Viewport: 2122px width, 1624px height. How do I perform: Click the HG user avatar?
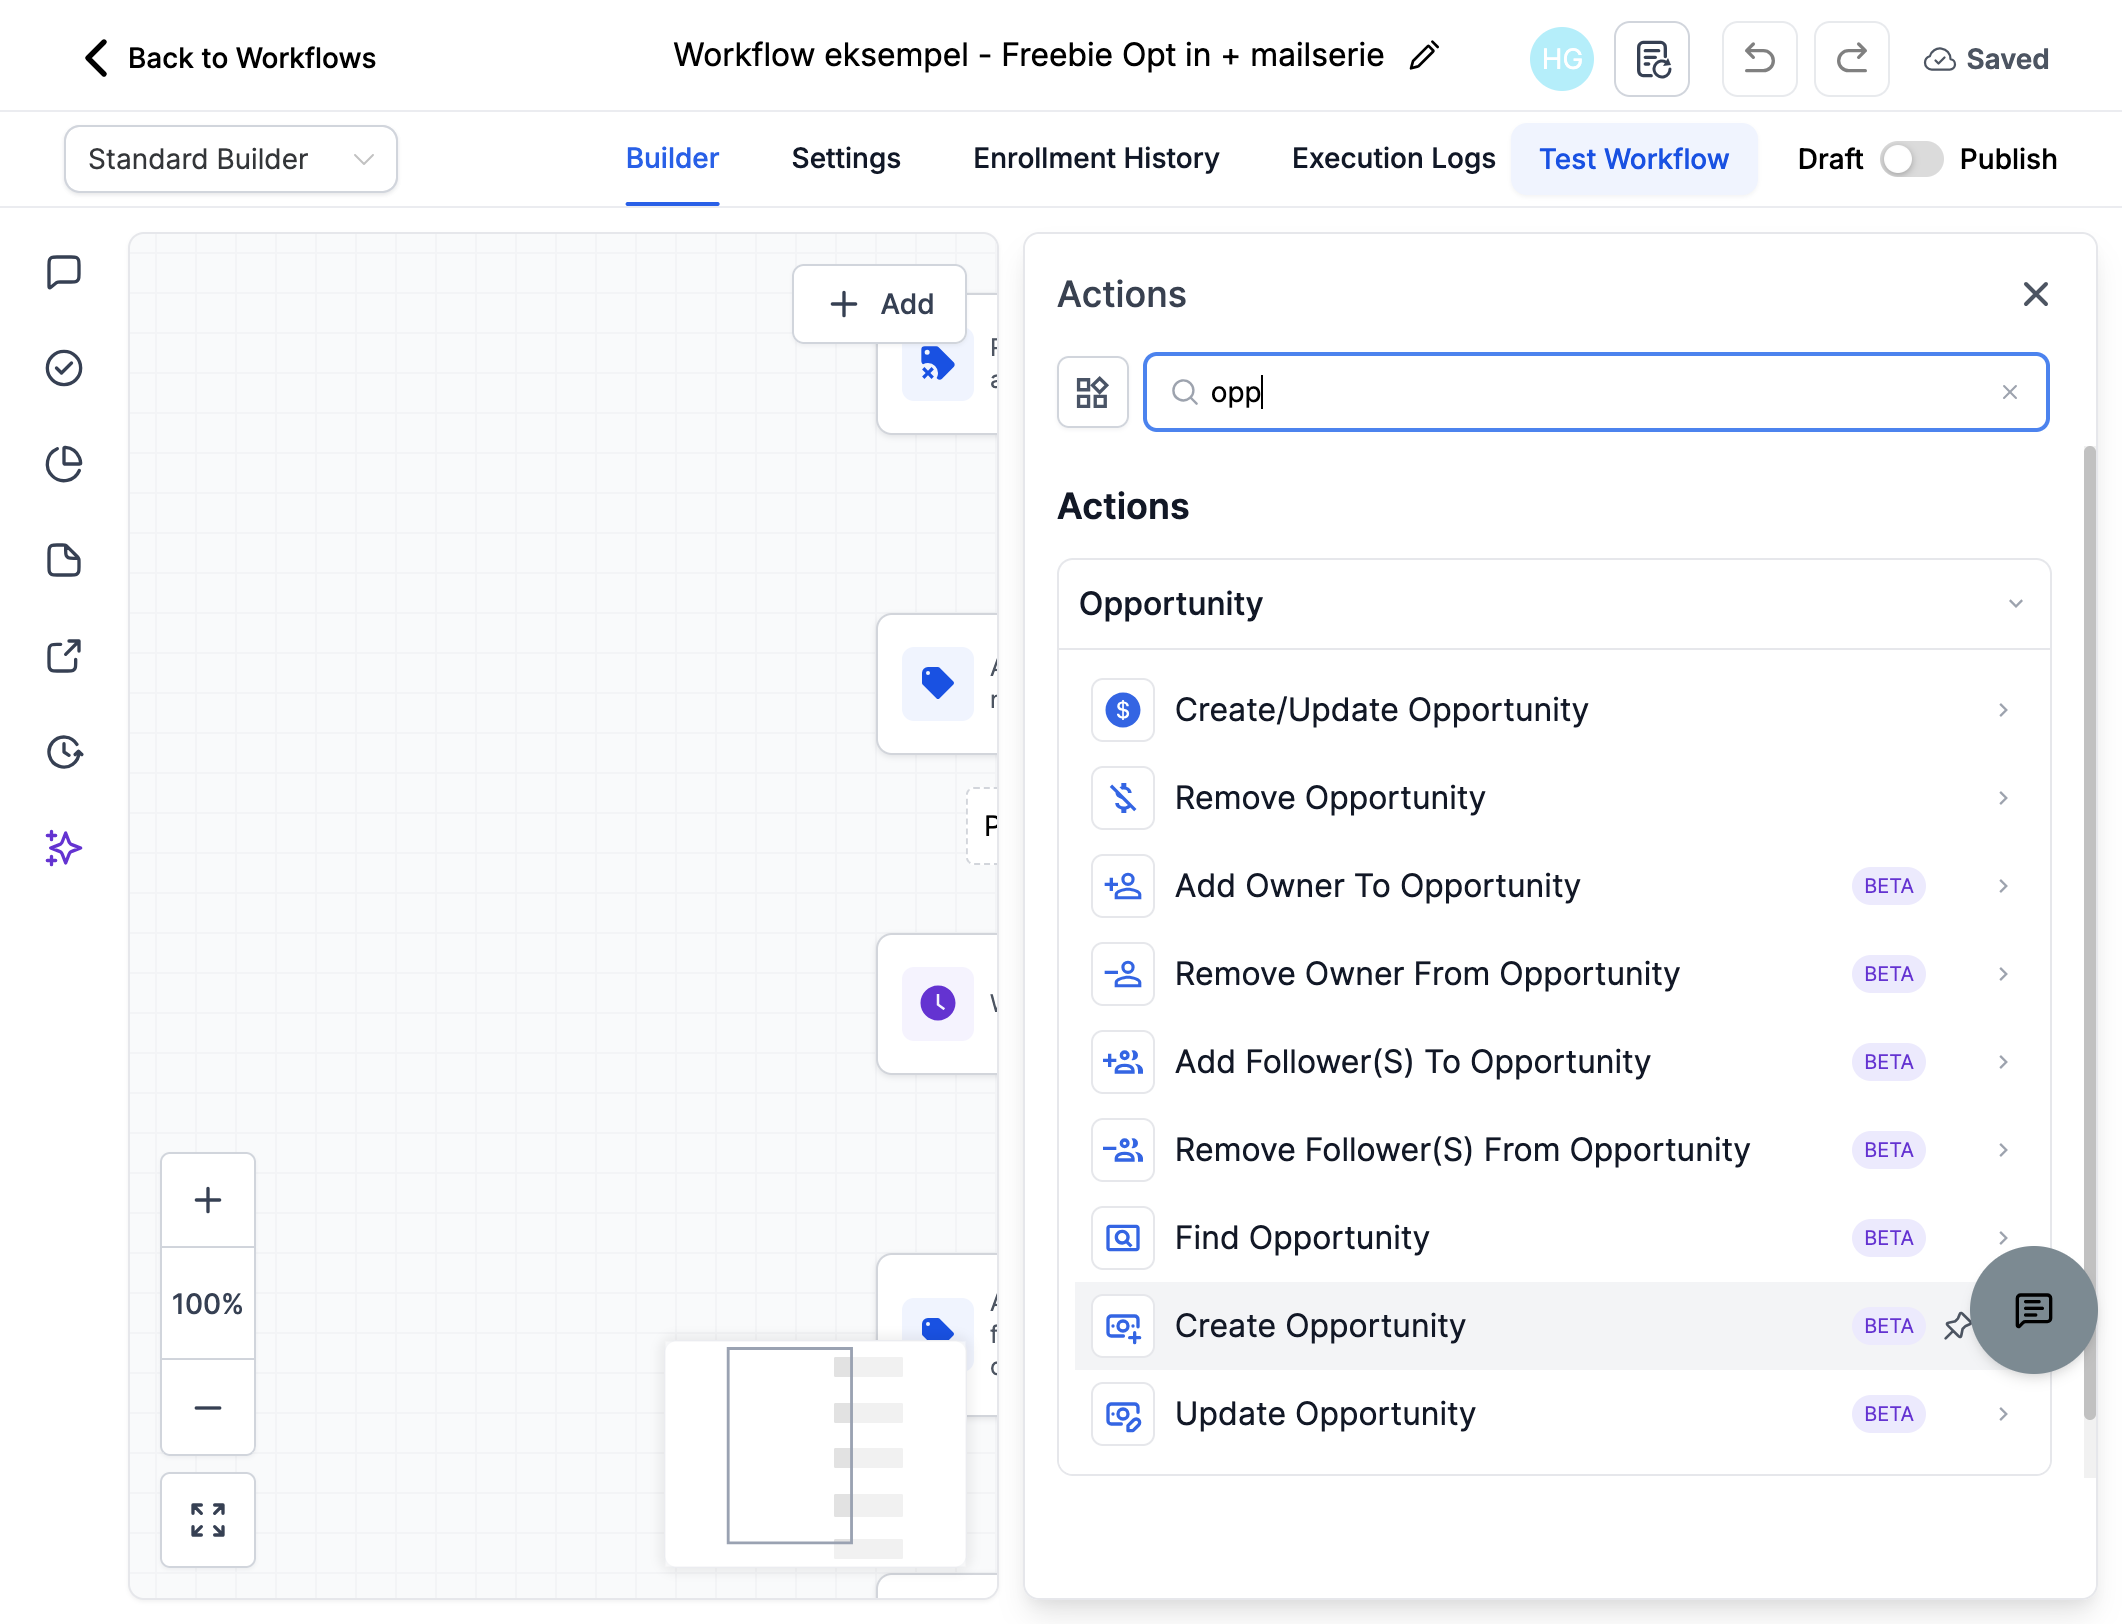[1562, 59]
